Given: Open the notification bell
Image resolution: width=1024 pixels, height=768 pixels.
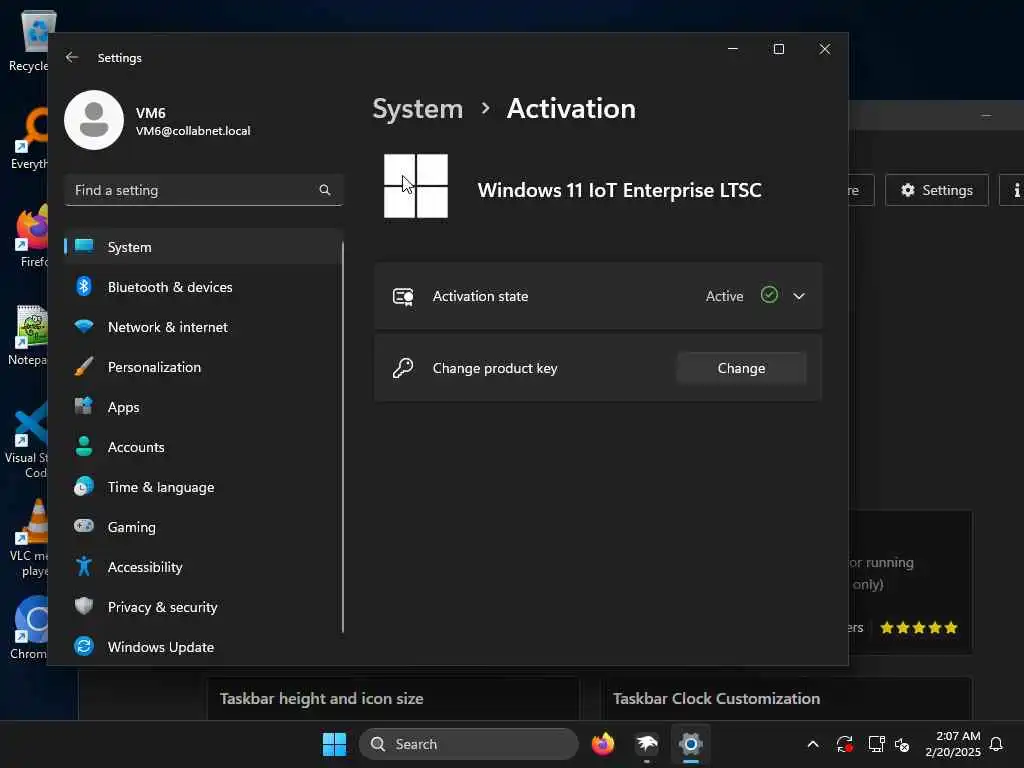Looking at the screenshot, I should pos(997,744).
